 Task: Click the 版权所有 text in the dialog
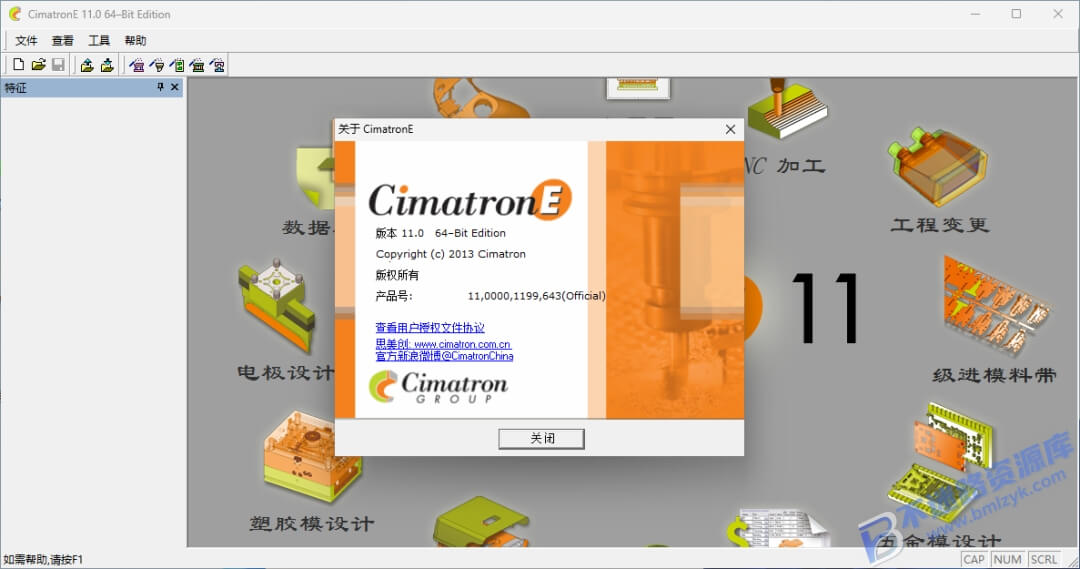tap(397, 275)
